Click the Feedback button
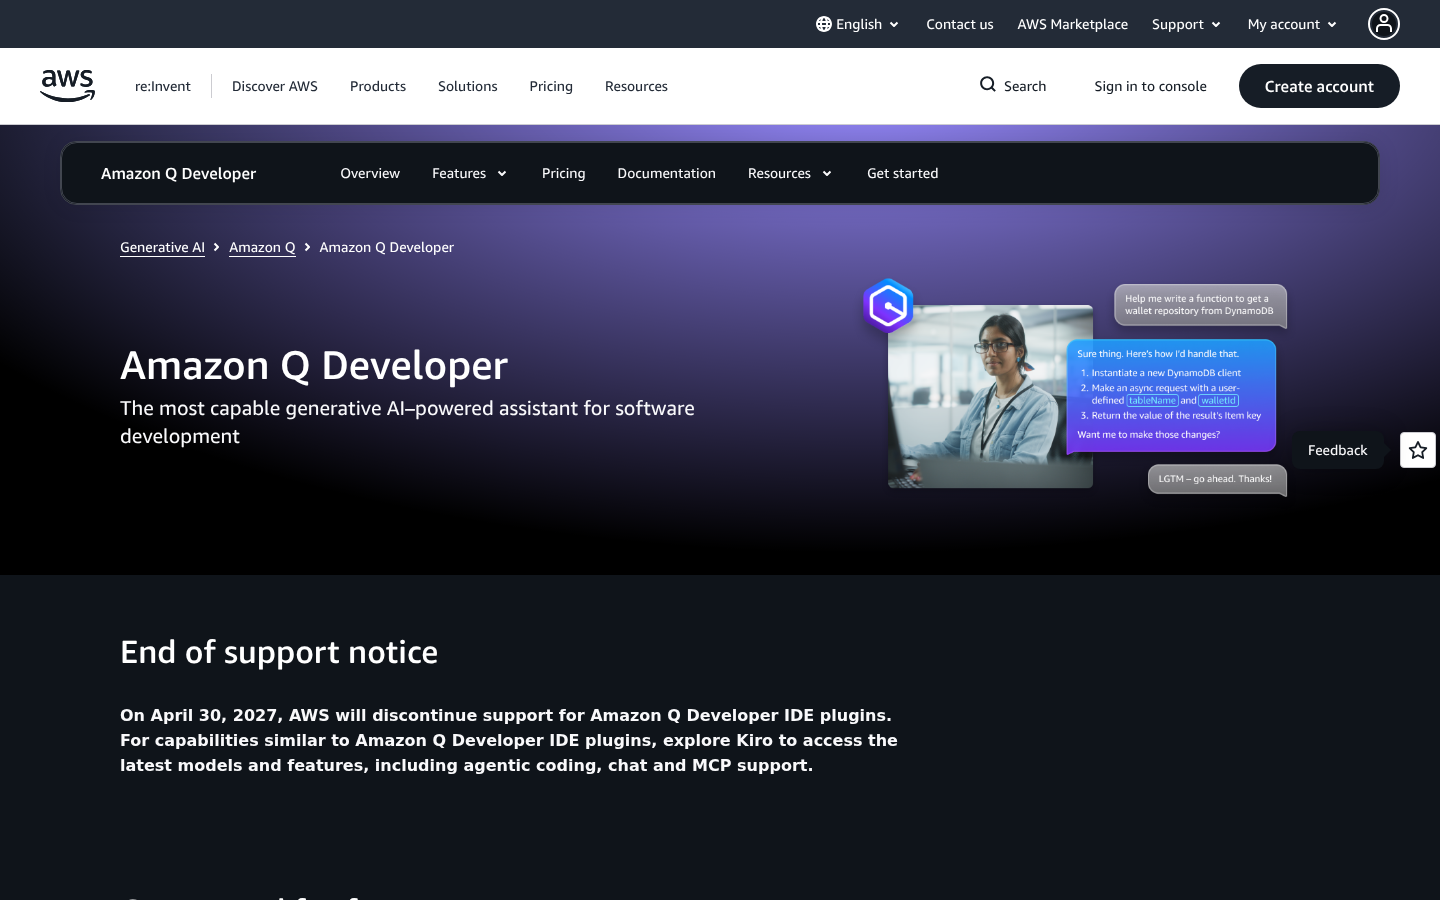Viewport: 1440px width, 900px height. pyautogui.click(x=1337, y=450)
